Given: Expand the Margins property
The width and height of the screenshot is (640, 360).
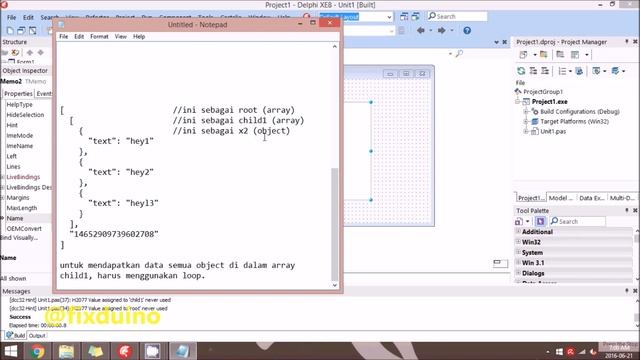Looking at the screenshot, I should [x=2, y=198].
